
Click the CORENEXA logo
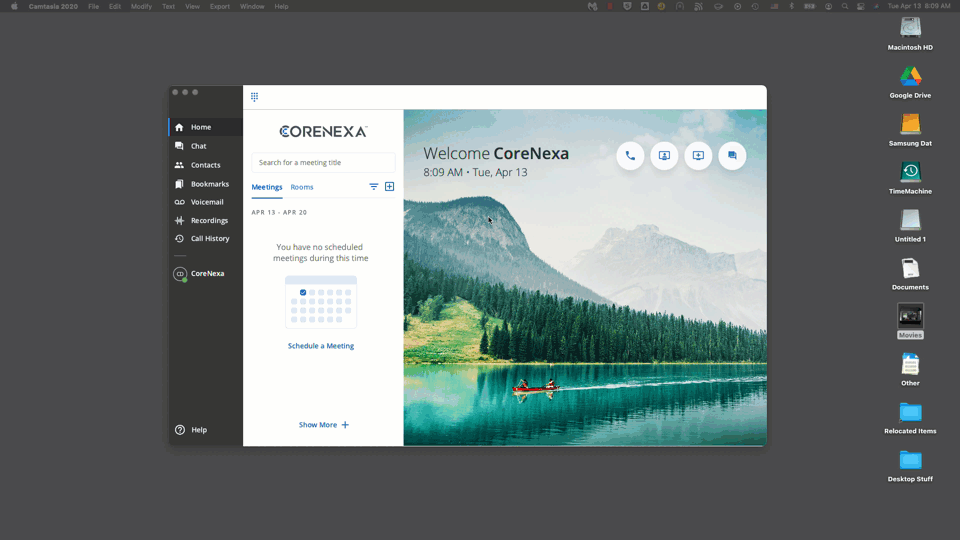point(323,132)
